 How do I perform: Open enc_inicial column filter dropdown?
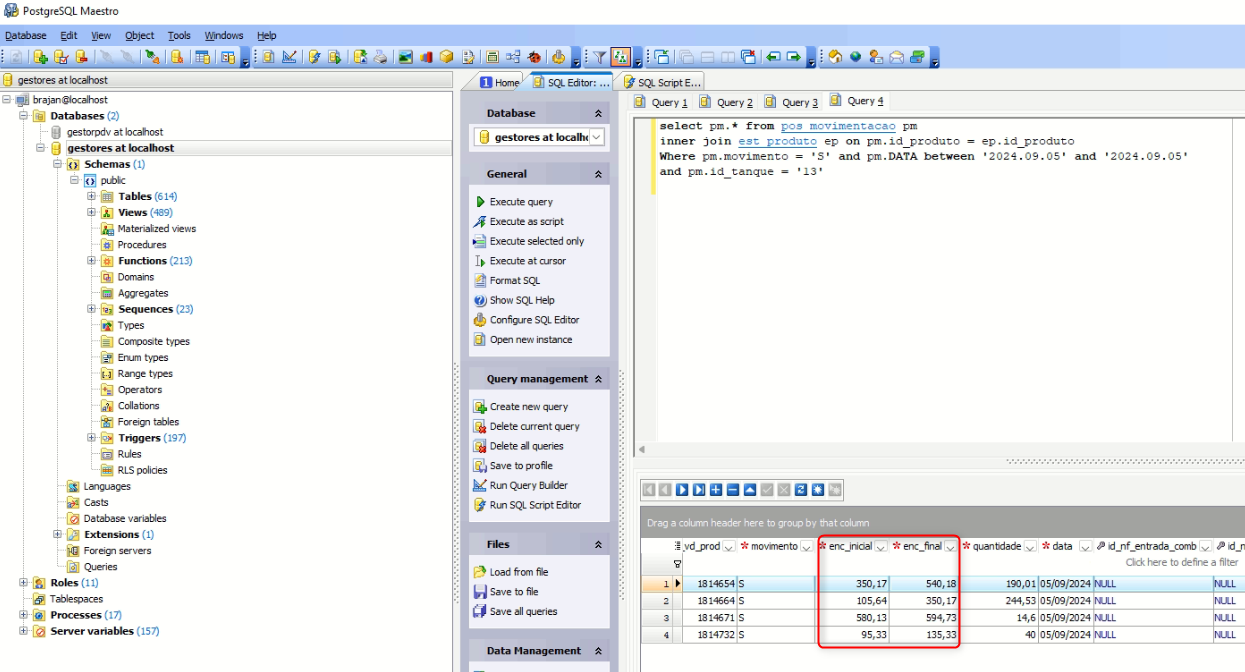[x=881, y=547]
